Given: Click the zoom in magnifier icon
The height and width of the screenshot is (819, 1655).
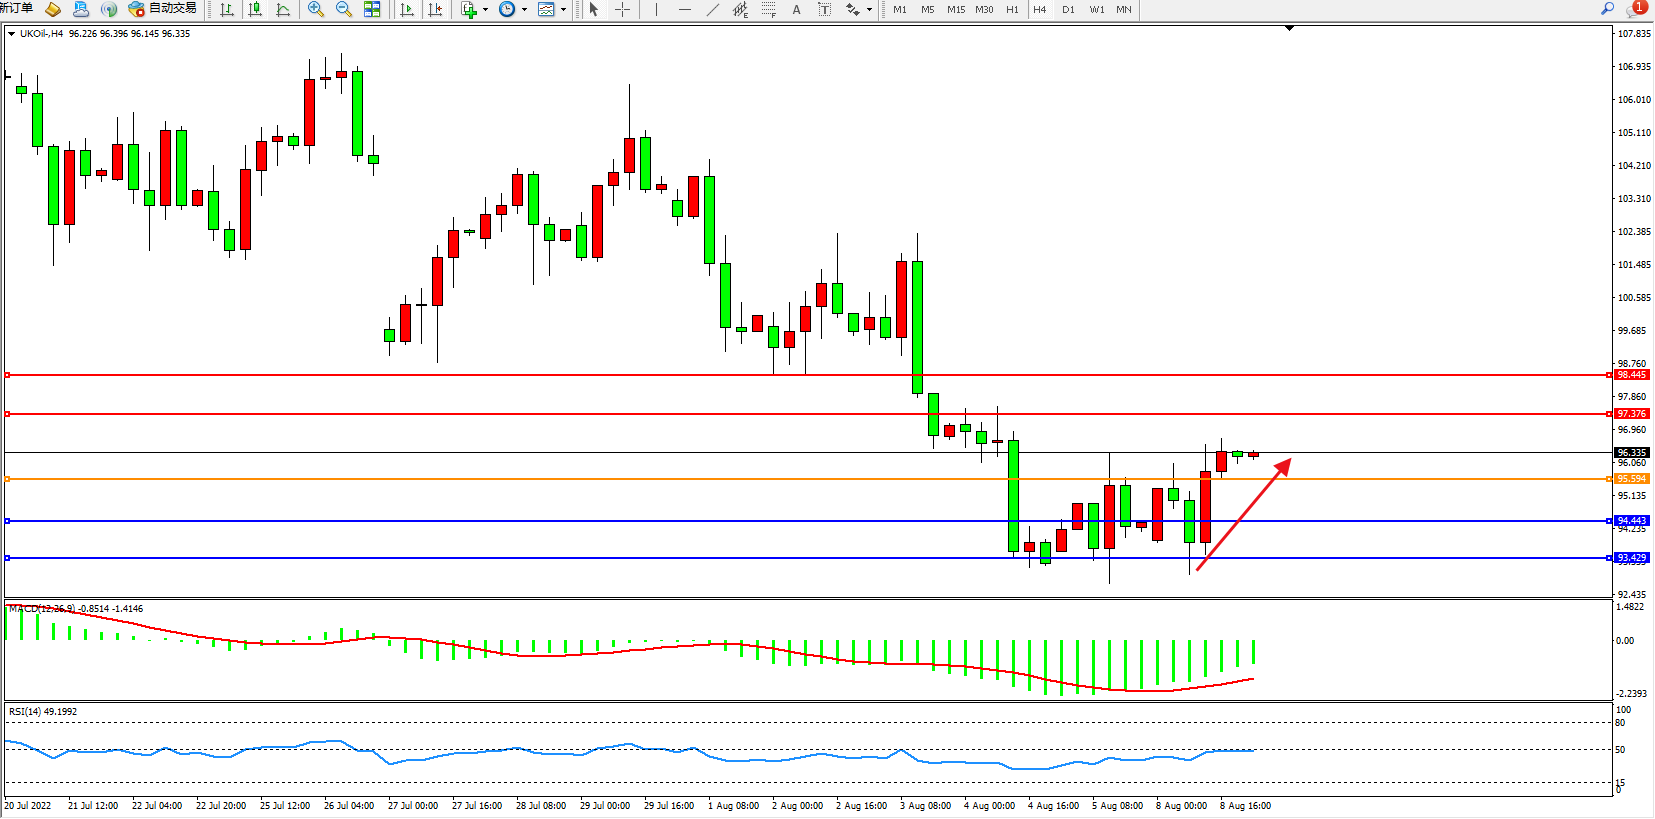Looking at the screenshot, I should pos(316,9).
